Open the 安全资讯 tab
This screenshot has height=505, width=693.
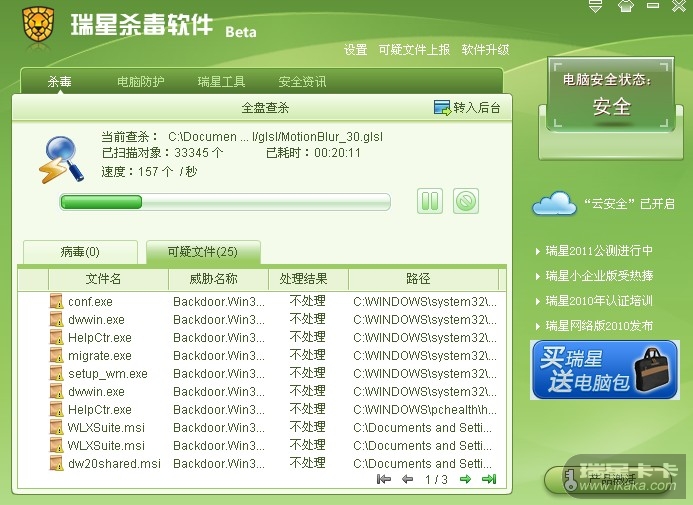click(x=302, y=81)
